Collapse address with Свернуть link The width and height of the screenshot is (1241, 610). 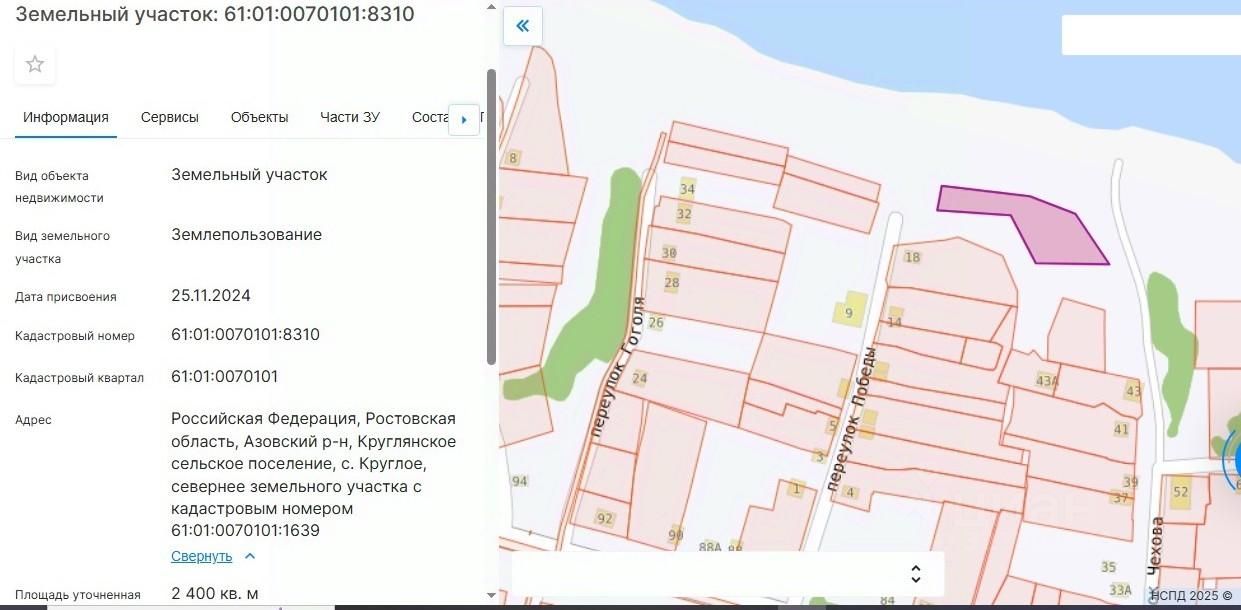click(x=201, y=556)
